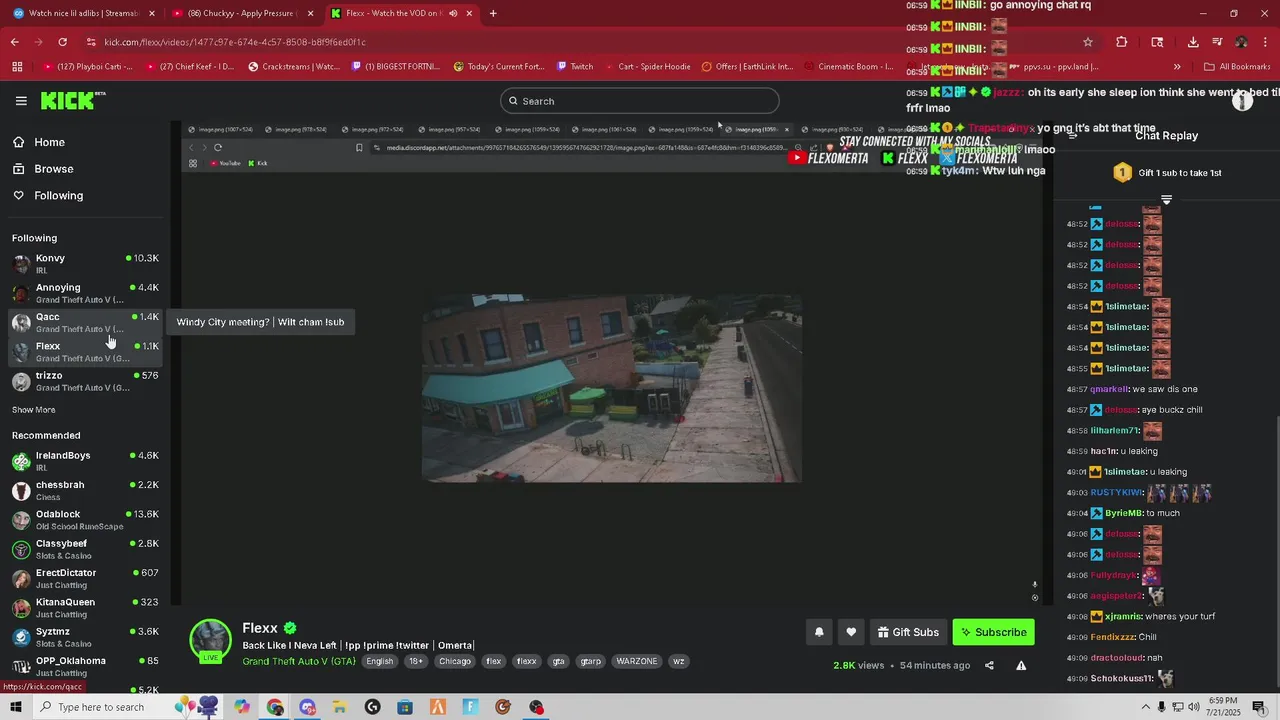Expand the bookmarks bar overflow chevron

coord(1177,67)
